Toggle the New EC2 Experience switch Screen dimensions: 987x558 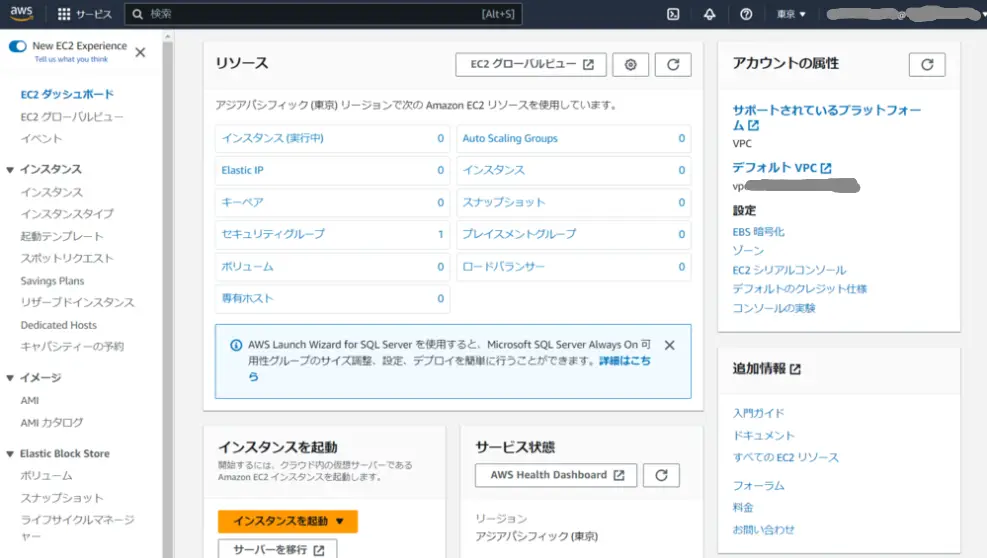point(18,46)
